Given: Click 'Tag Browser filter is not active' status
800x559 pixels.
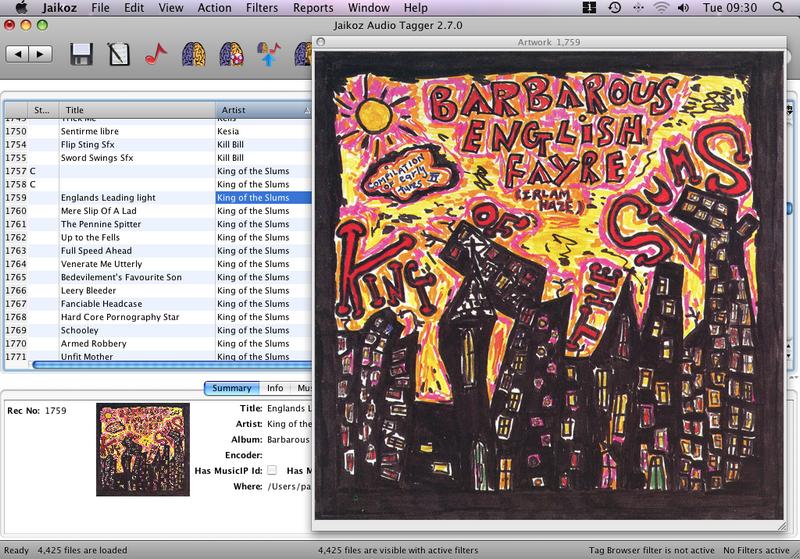Looking at the screenshot, I should (x=652, y=550).
